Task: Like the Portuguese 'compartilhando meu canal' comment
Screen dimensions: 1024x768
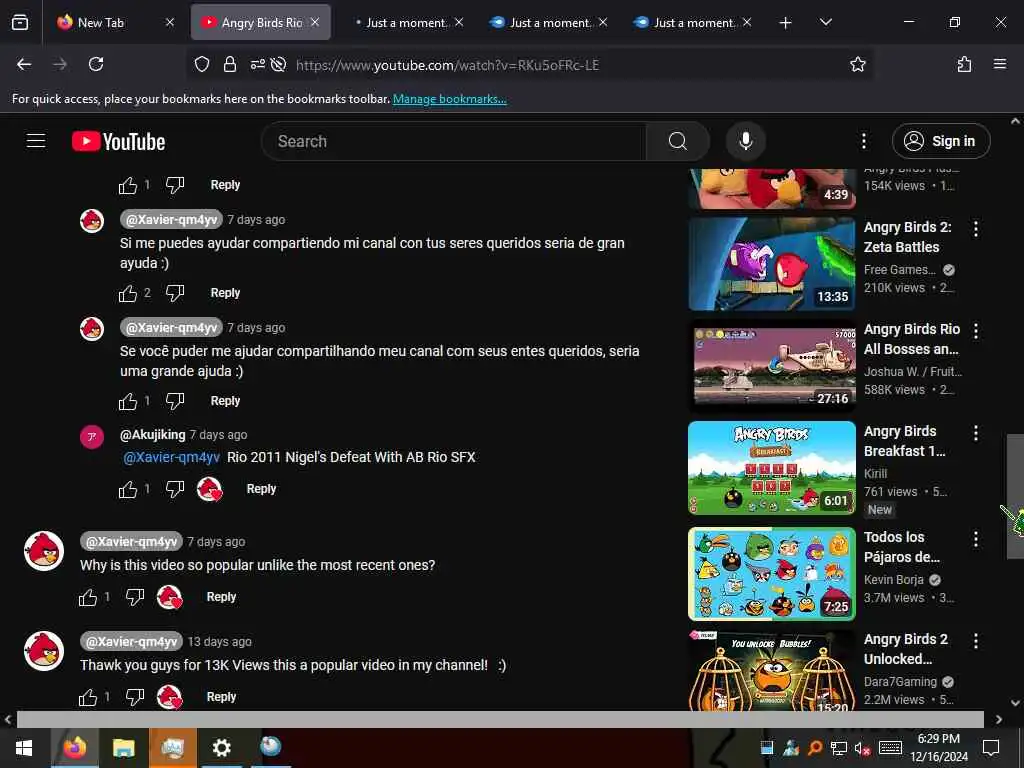Action: [x=127, y=401]
